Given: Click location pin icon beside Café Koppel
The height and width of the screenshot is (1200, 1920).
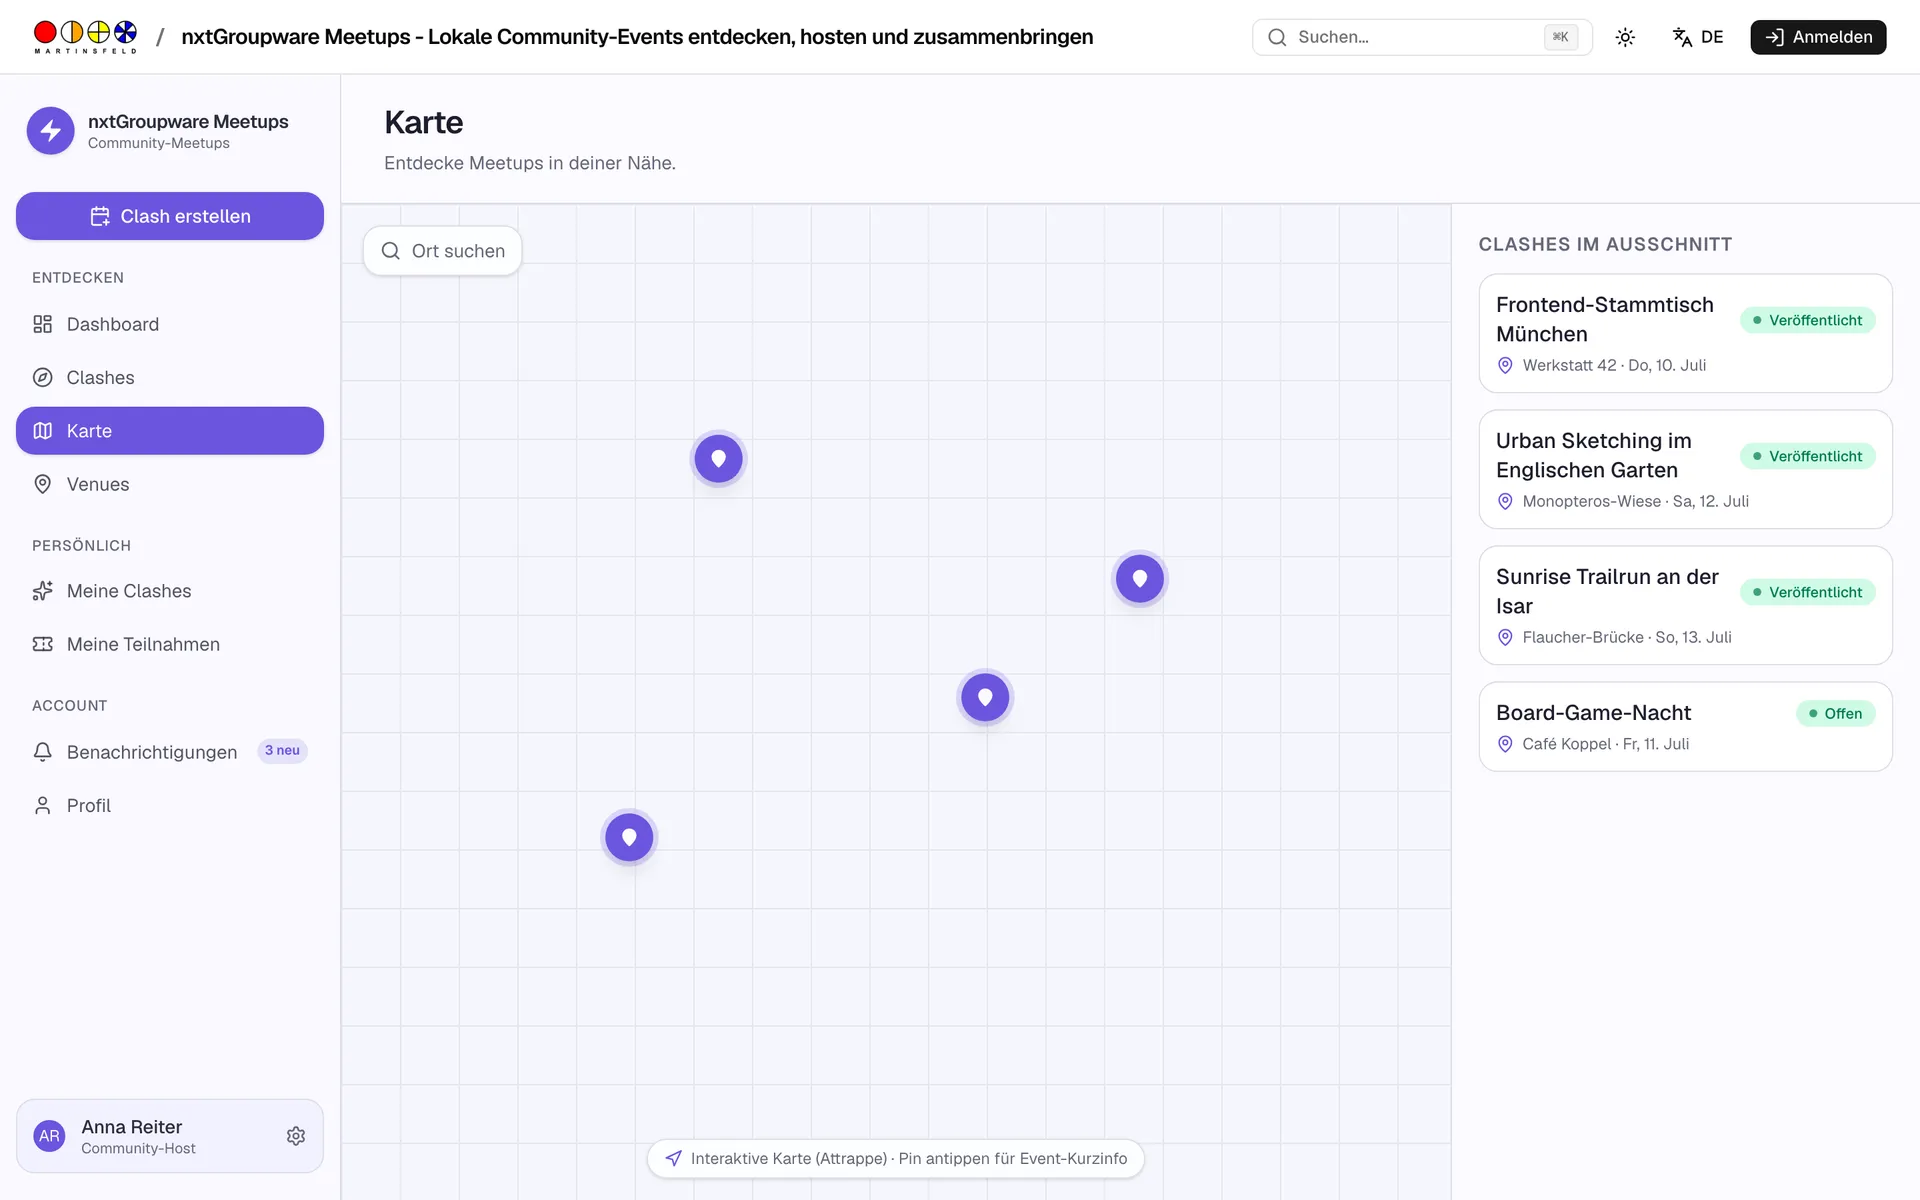Looking at the screenshot, I should pos(1505,744).
